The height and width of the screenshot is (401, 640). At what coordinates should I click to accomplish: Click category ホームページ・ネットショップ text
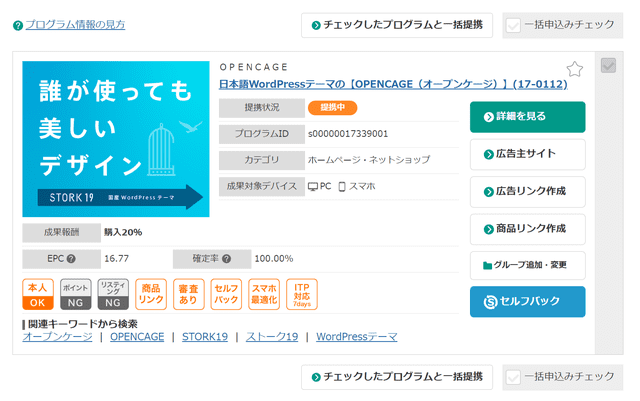coord(369,160)
